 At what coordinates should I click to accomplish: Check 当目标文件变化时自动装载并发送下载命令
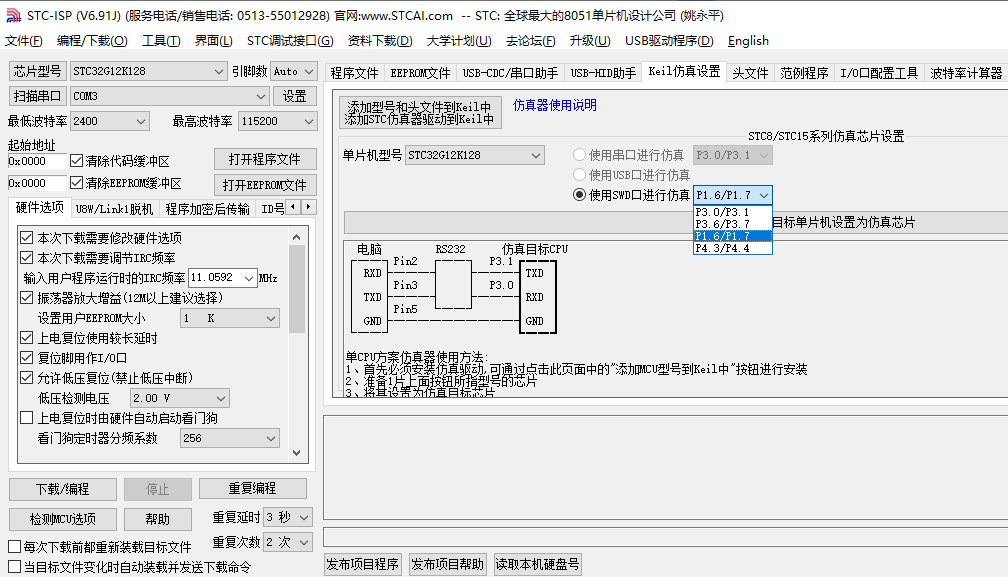tap(14, 567)
